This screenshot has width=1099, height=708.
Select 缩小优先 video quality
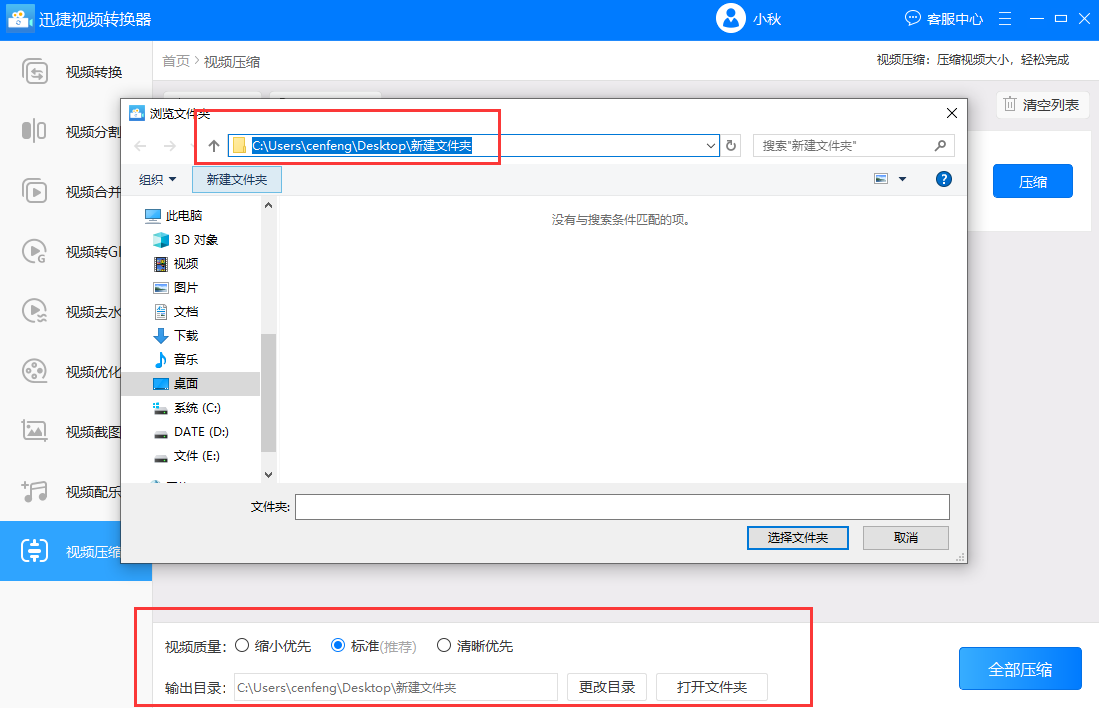click(x=242, y=646)
